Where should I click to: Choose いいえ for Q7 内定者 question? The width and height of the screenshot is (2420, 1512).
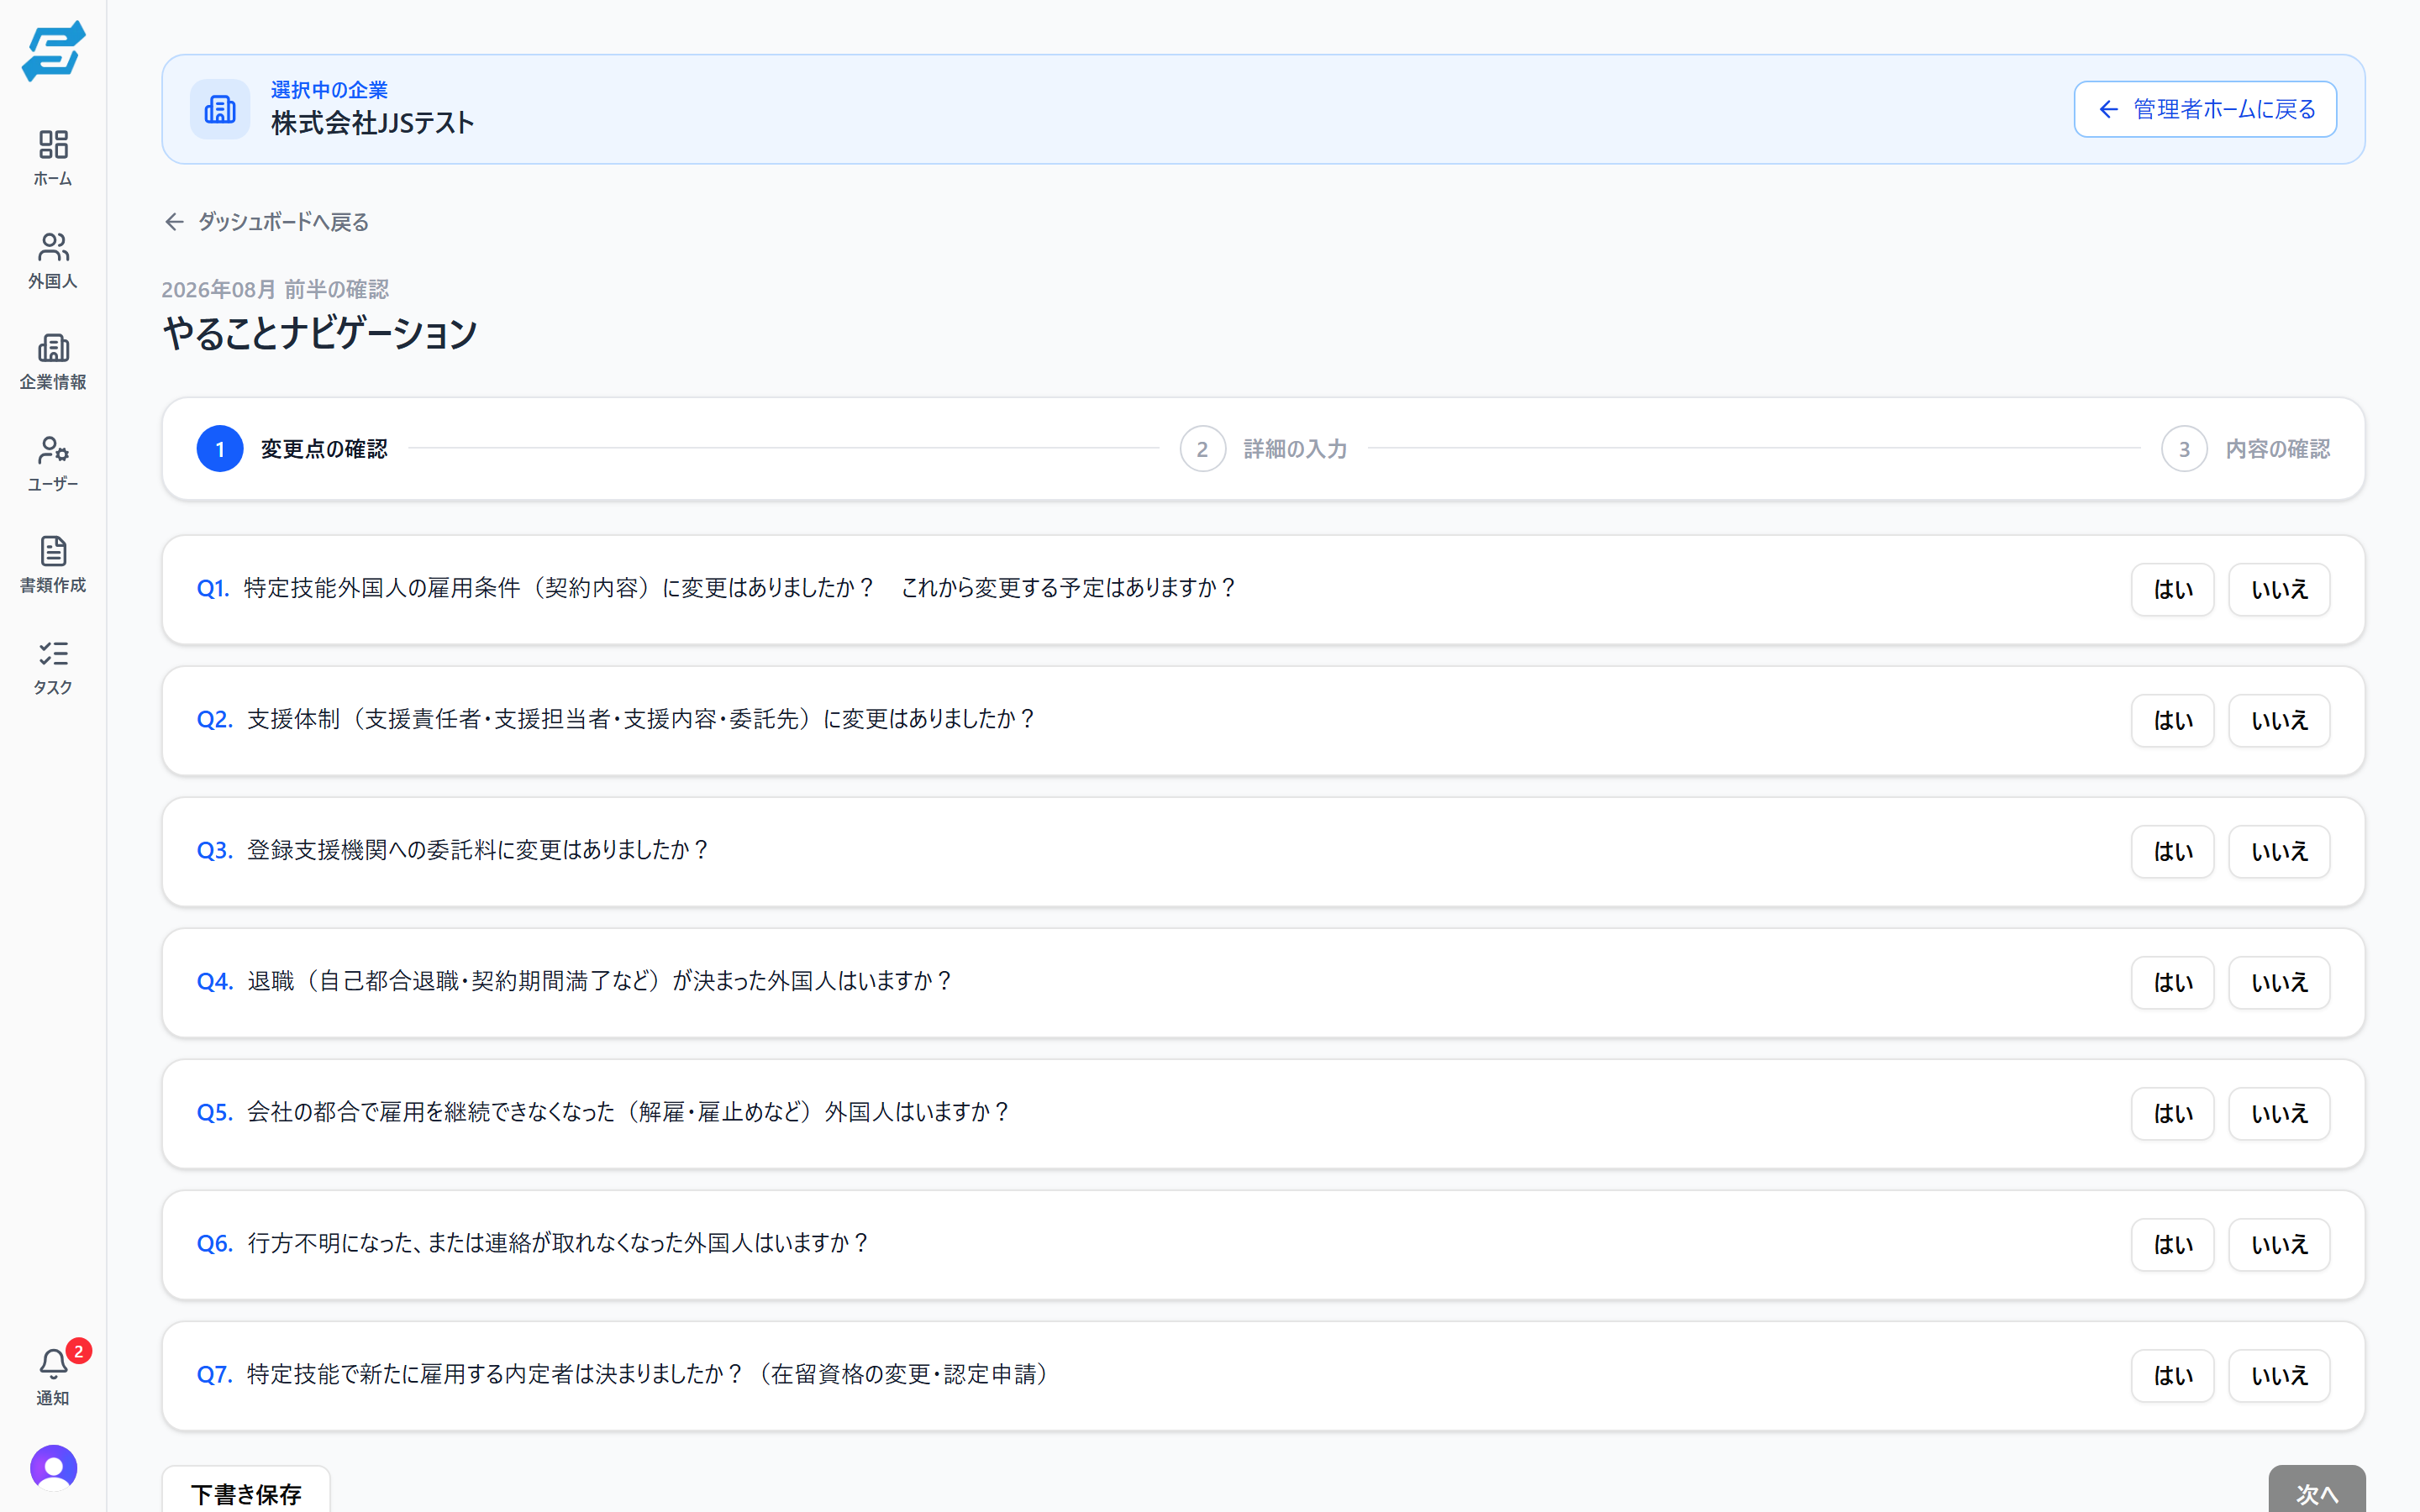click(x=2279, y=1375)
